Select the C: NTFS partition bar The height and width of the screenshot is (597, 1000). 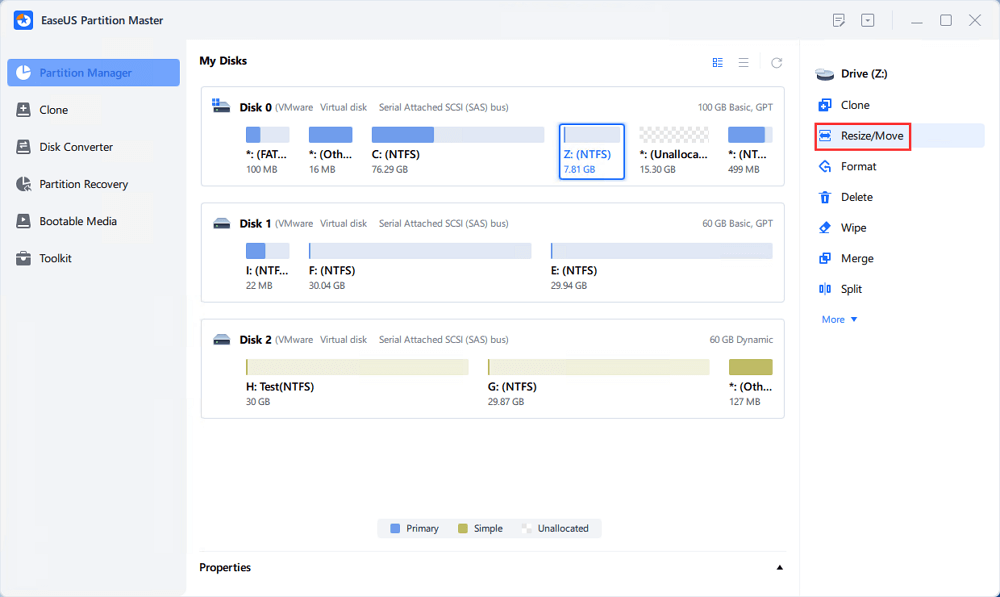coord(458,135)
